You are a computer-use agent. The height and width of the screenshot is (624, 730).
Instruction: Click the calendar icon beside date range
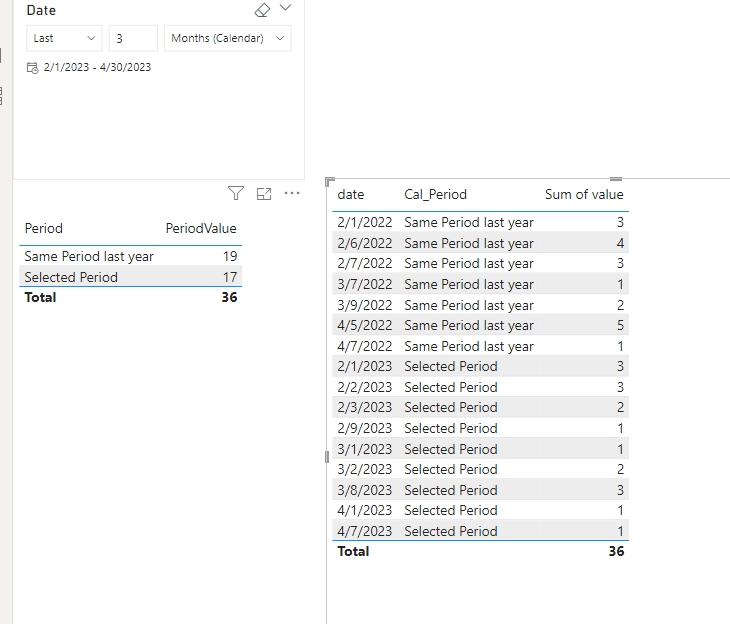coord(32,68)
